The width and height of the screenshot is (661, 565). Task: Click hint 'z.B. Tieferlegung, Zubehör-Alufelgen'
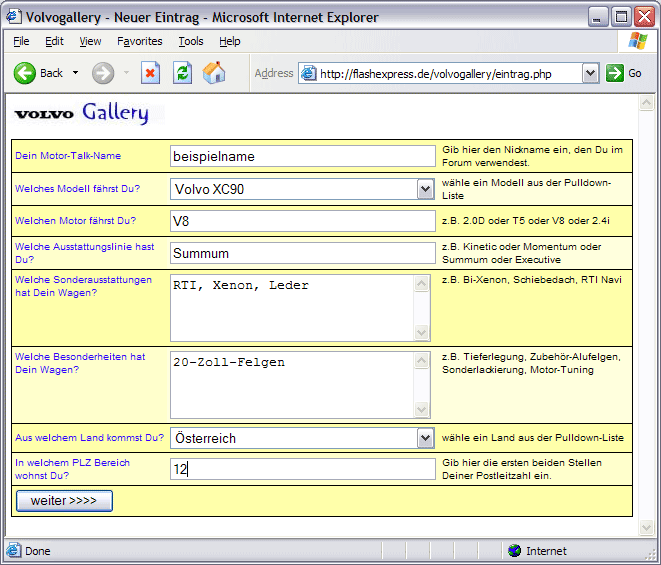tap(531, 363)
